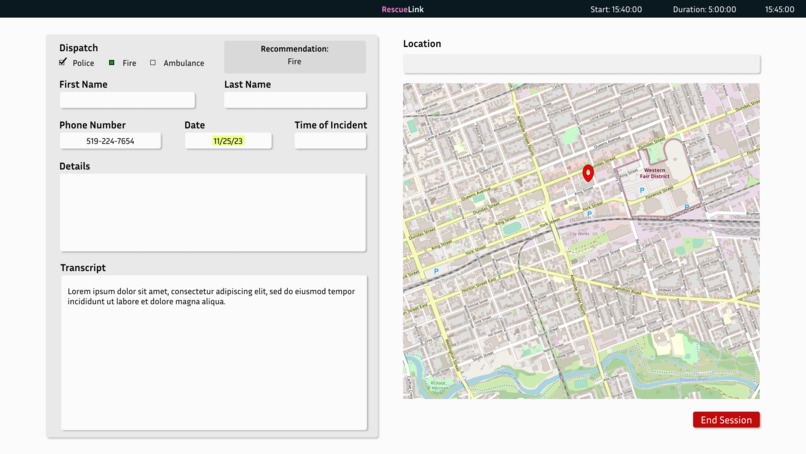Click the Last Name input field
Screen dimensions: 806x454
pyautogui.click(x=295, y=100)
